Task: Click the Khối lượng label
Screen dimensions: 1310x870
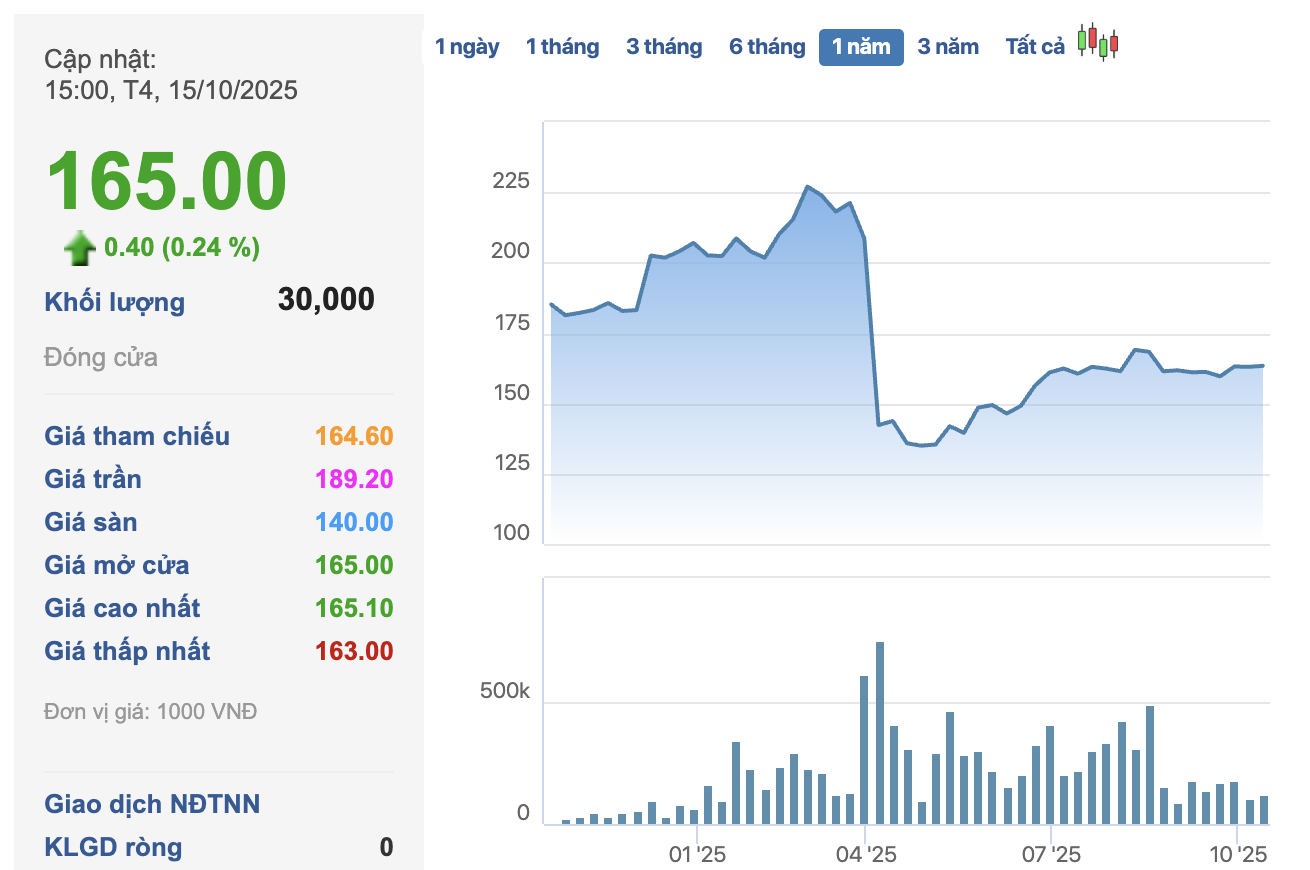Action: click(115, 302)
